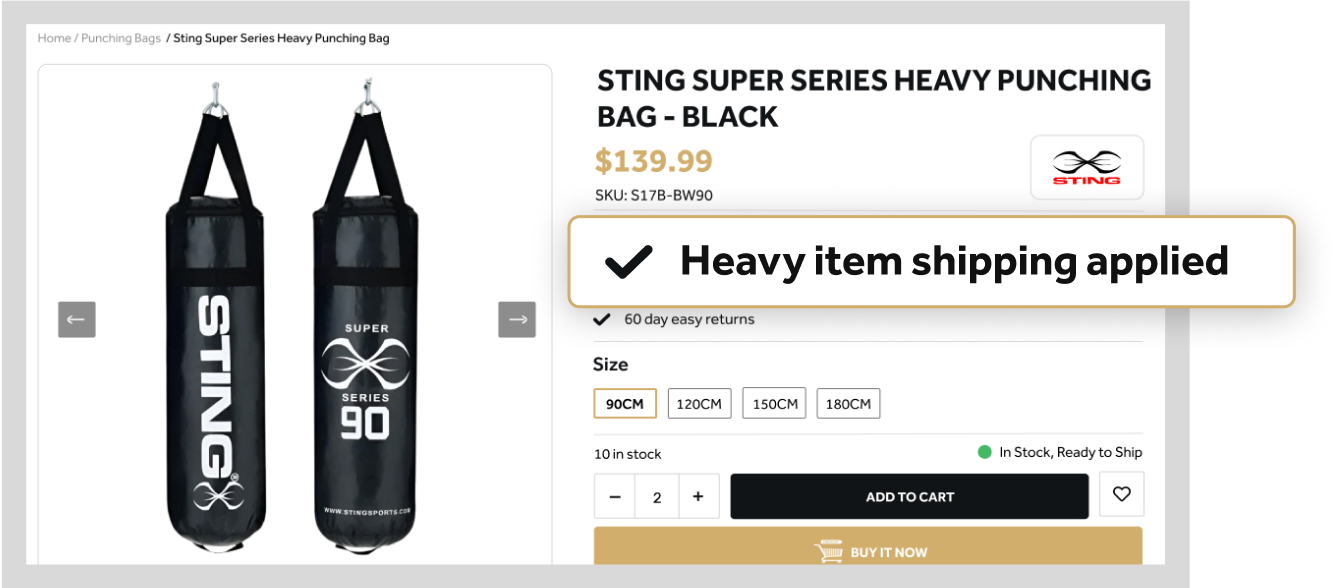
Task: Choose the 150CM size option
Action: [774, 404]
